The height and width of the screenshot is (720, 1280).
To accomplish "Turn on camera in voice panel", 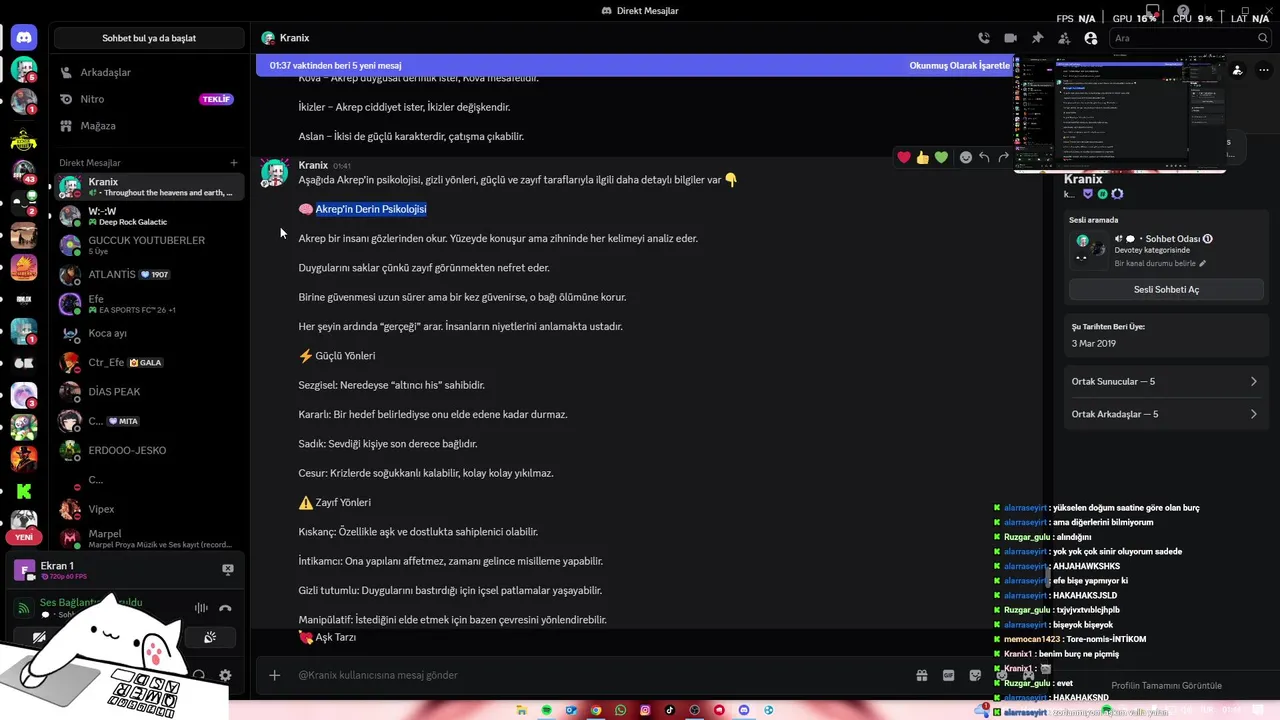I will tap(39, 637).
